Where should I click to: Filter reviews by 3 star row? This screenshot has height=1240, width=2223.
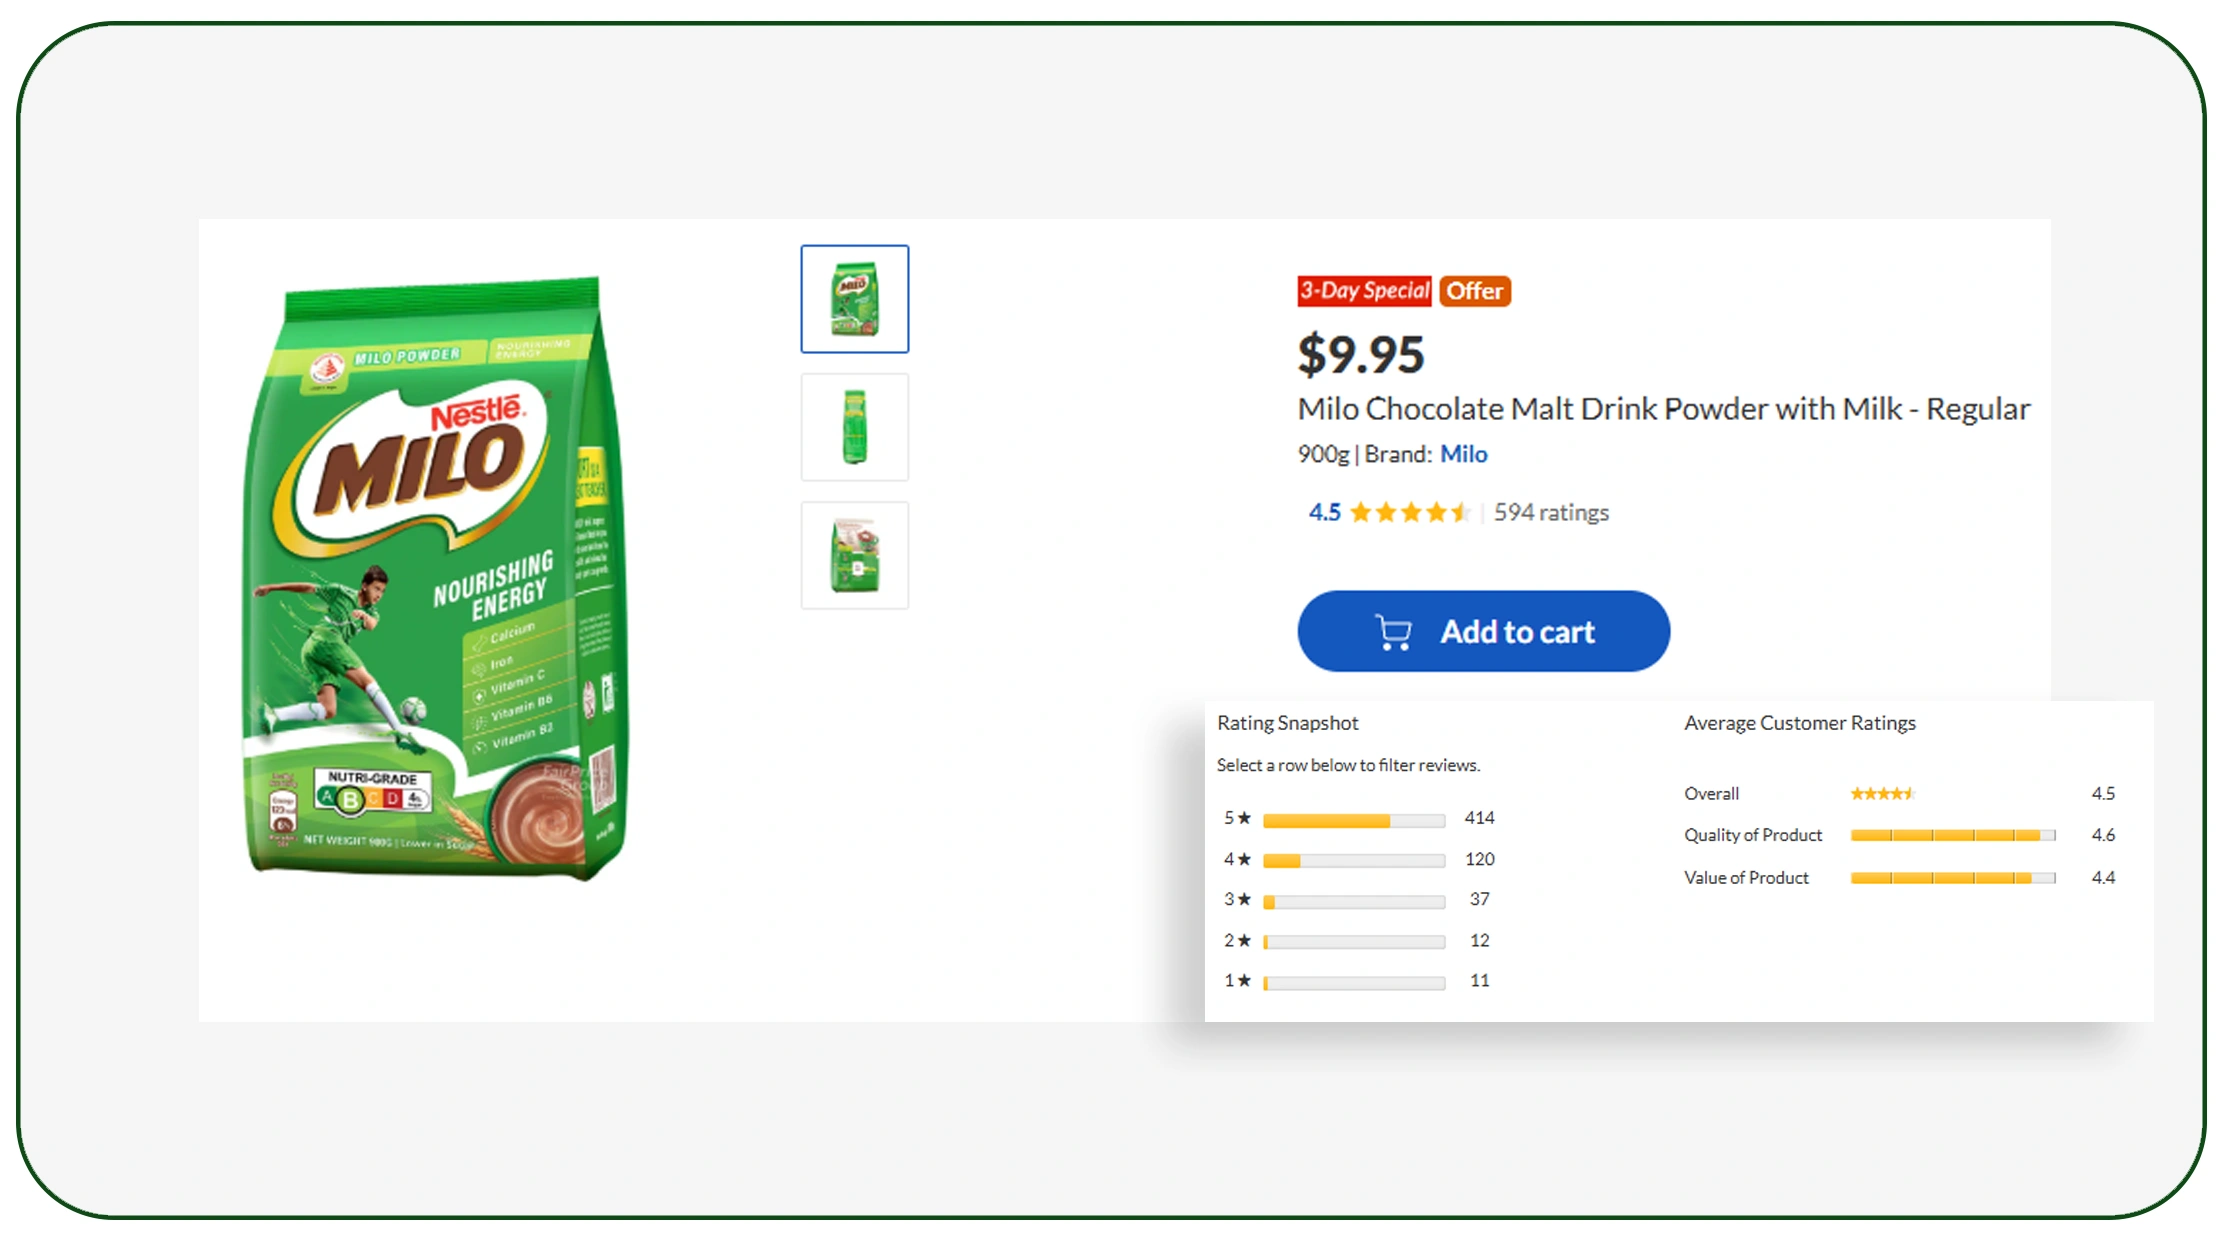click(1354, 901)
